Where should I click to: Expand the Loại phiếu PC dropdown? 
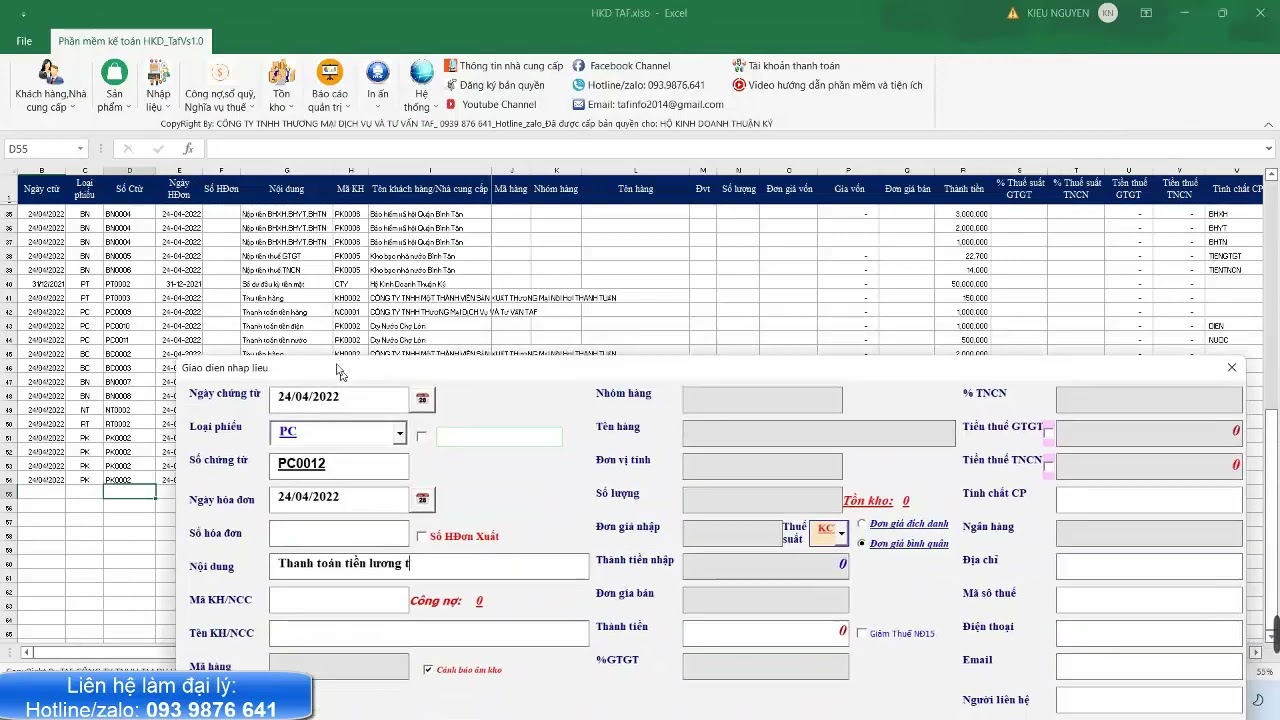[x=399, y=433]
